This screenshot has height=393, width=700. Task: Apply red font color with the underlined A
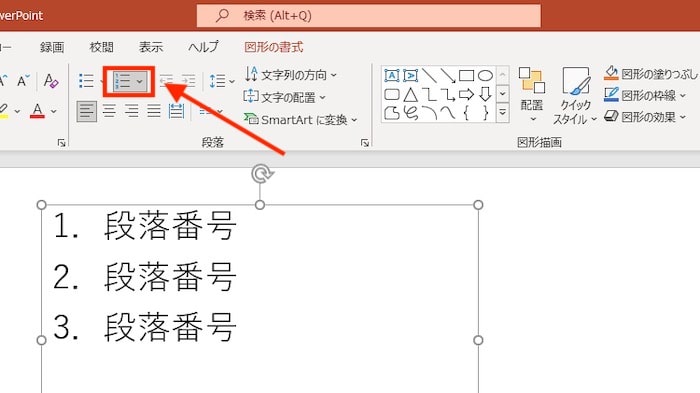coord(38,110)
